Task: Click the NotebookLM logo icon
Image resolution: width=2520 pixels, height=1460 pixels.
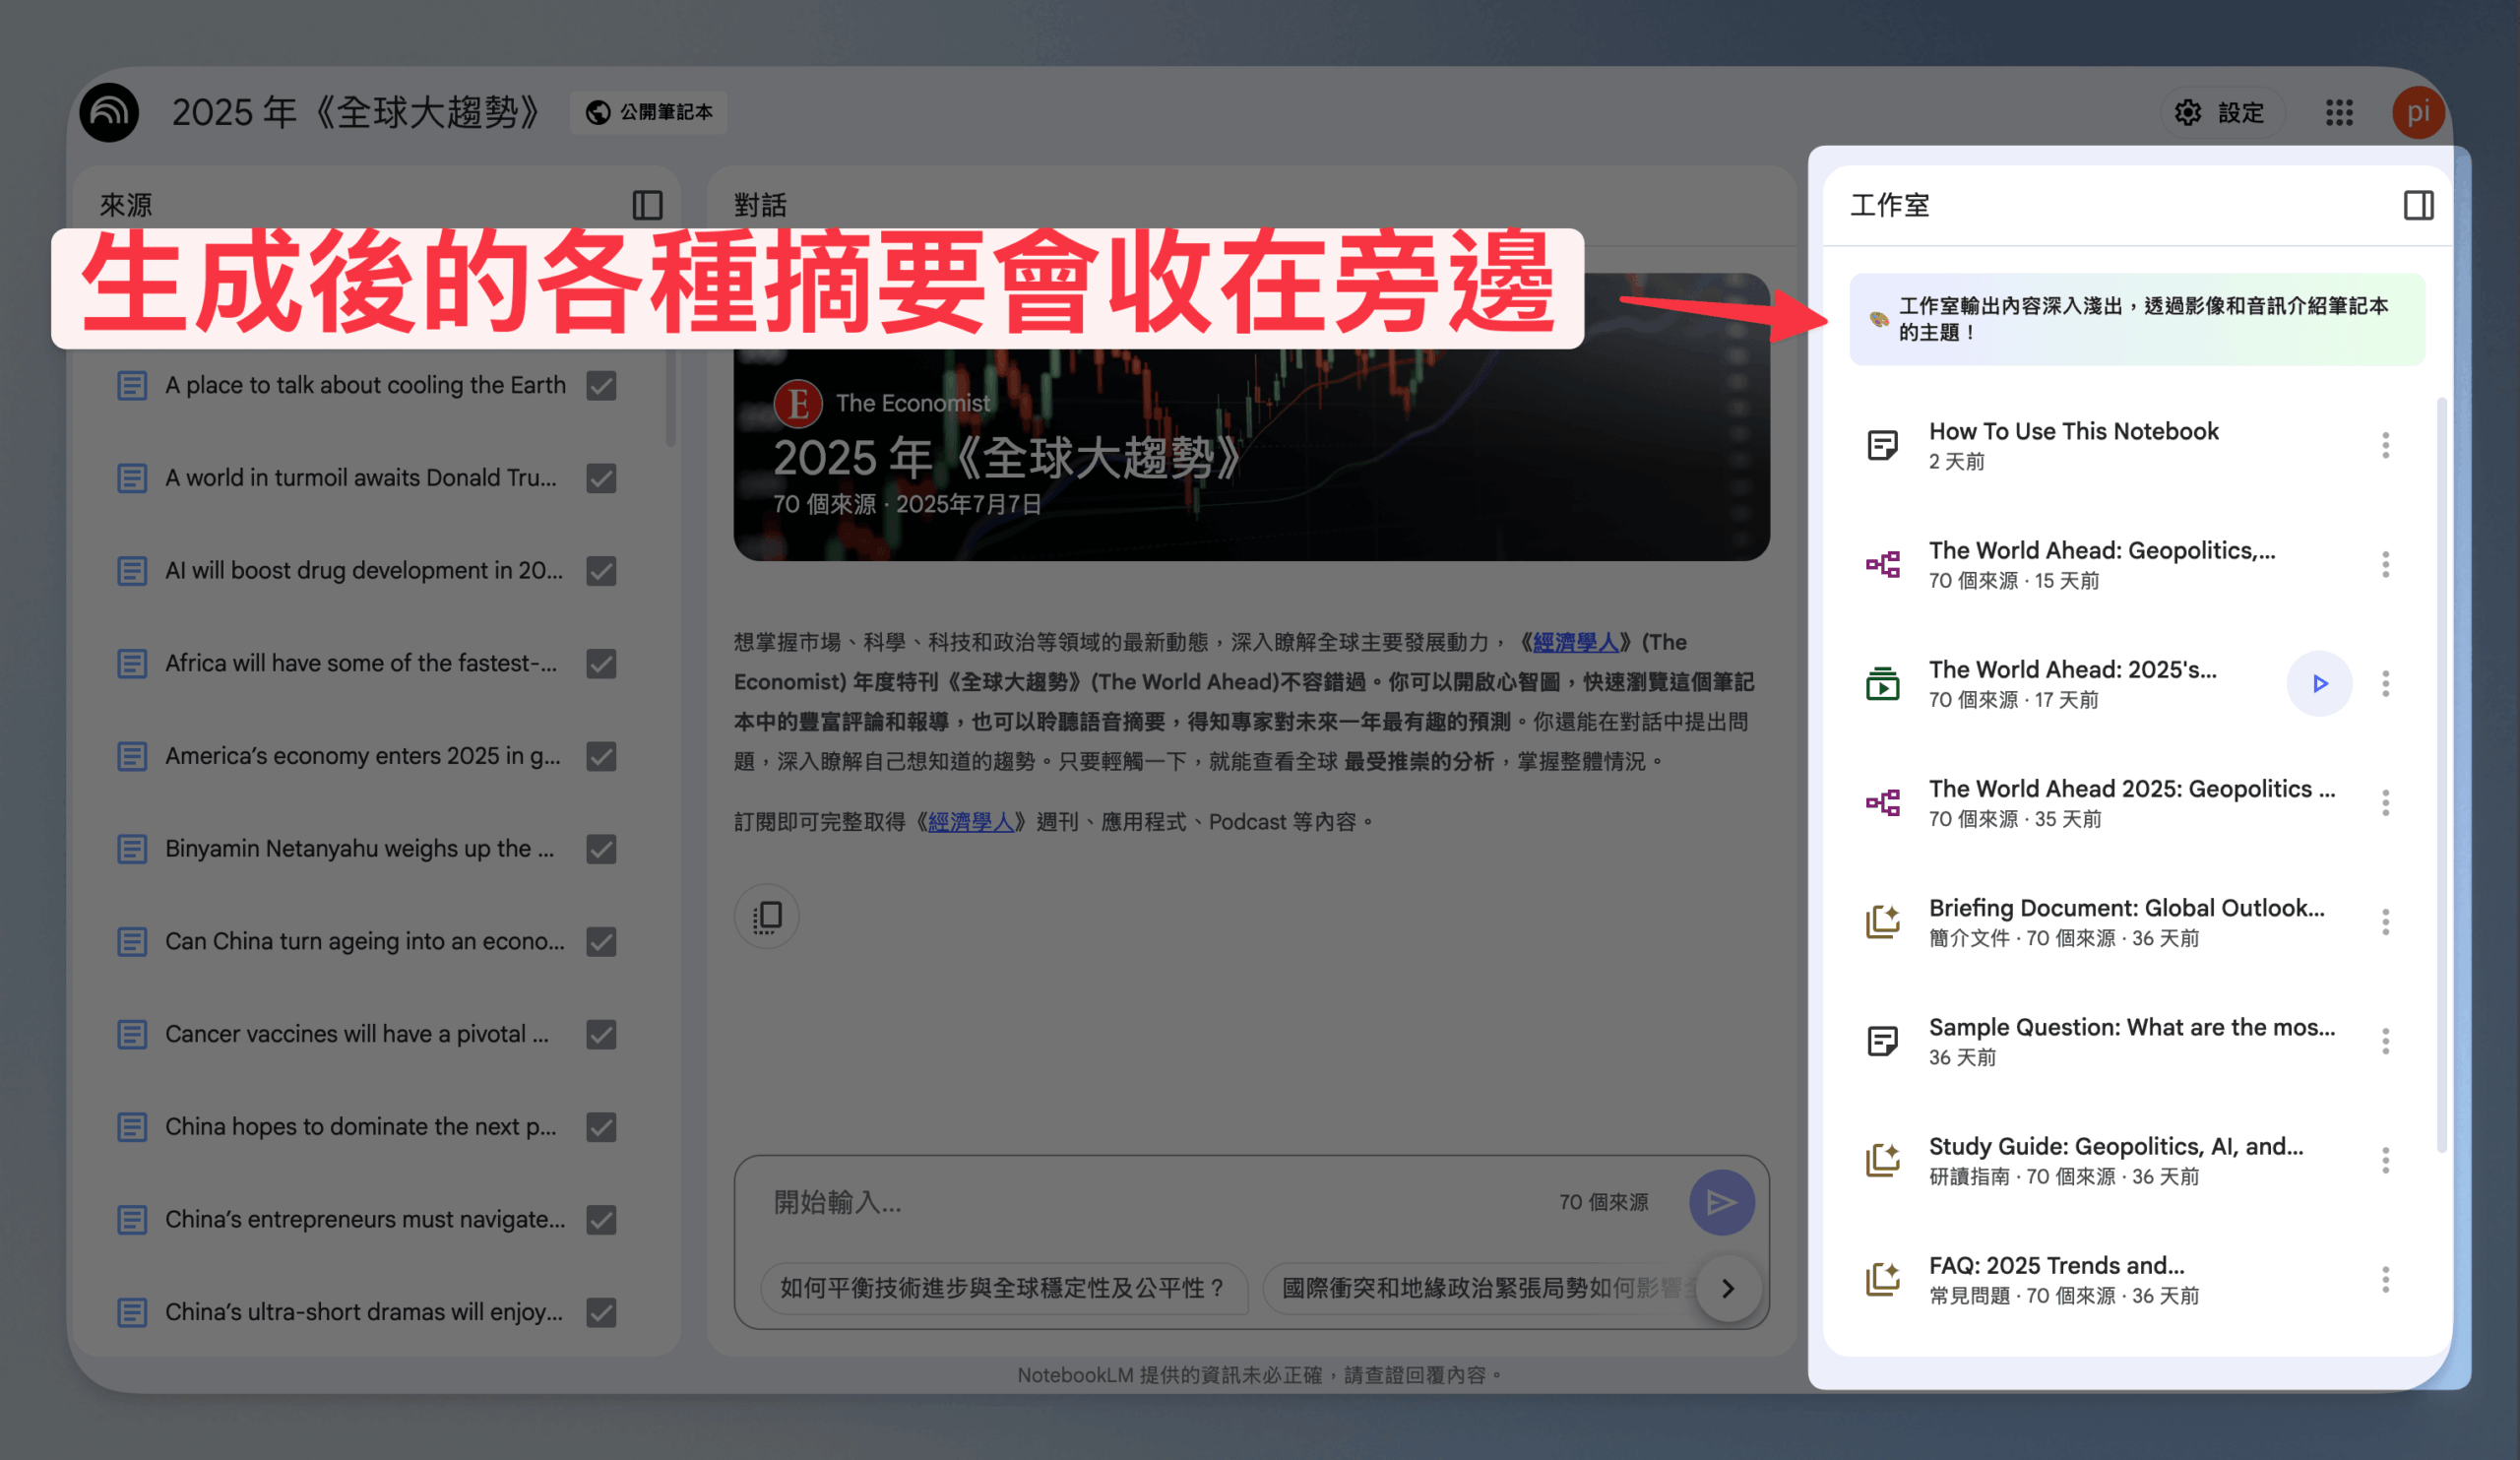Action: pos(109,112)
